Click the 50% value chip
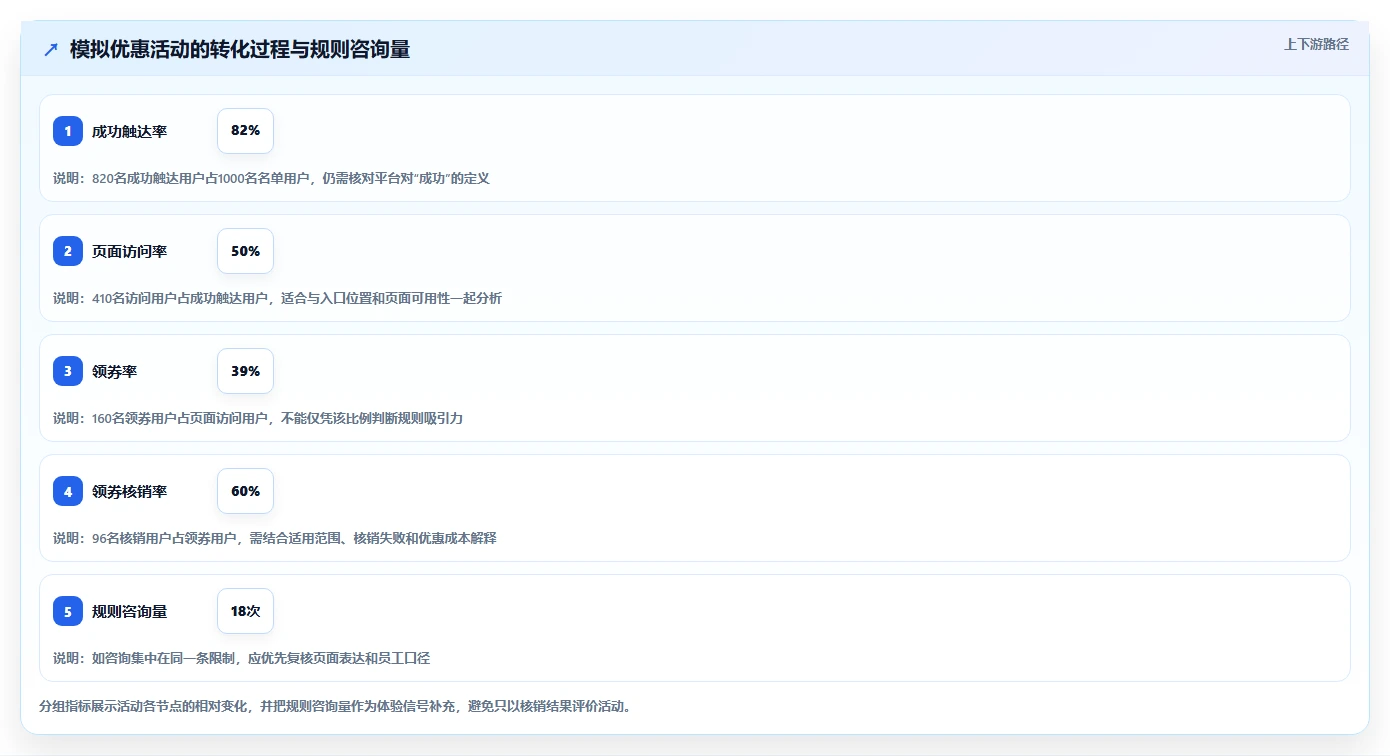This screenshot has width=1390, height=756. coord(245,251)
